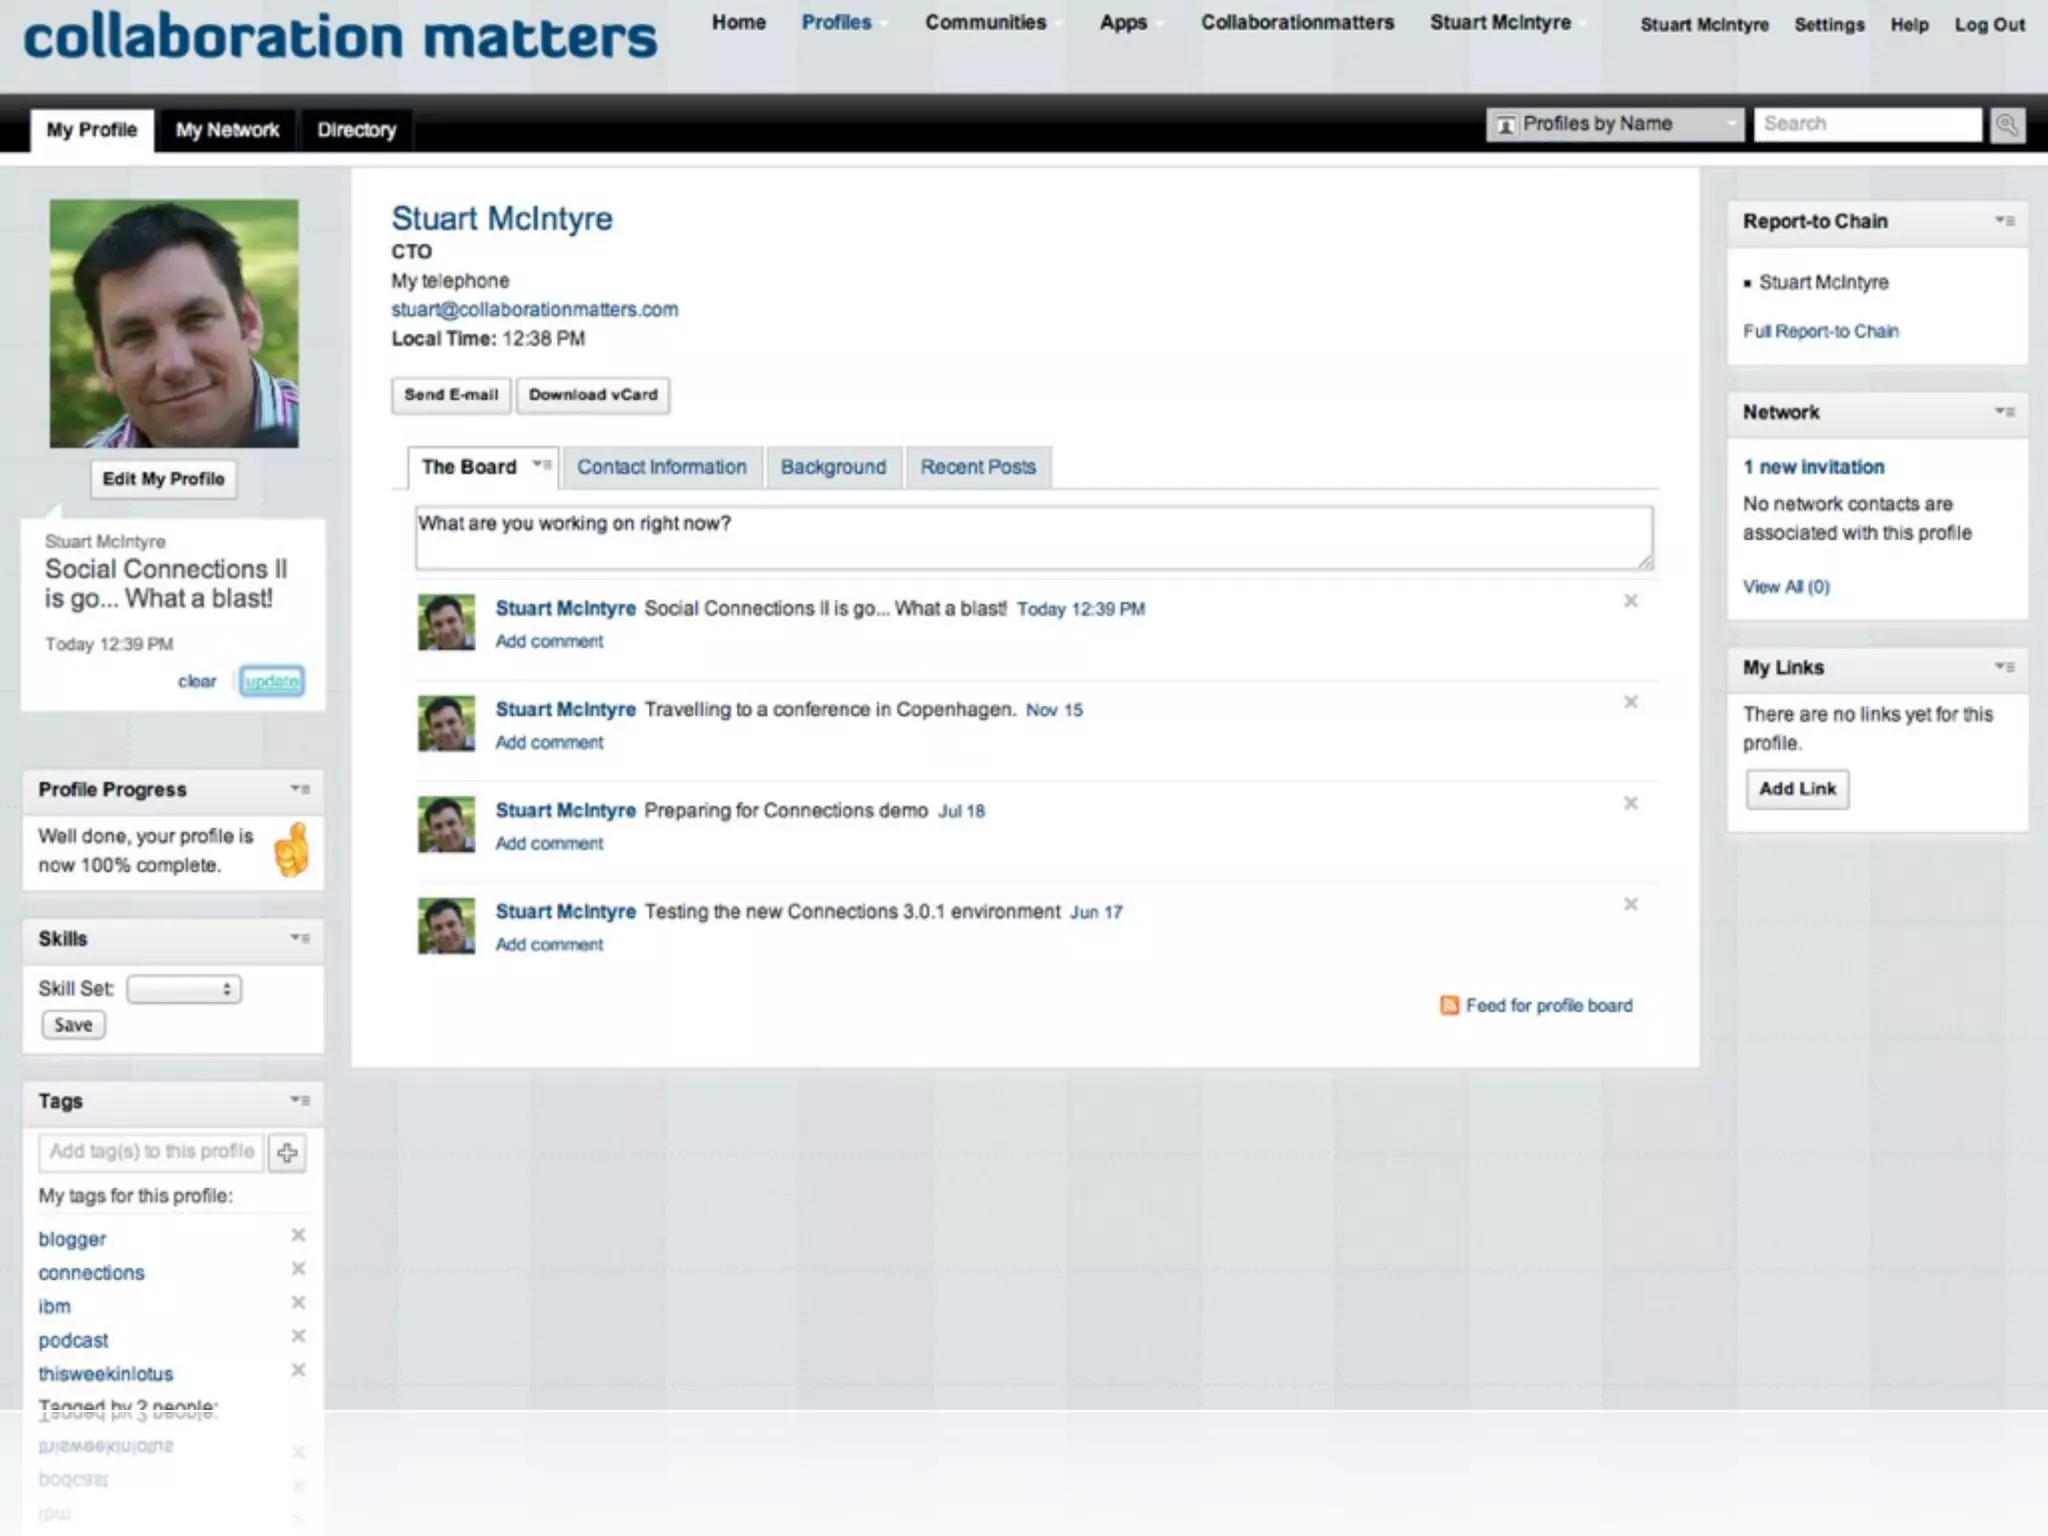
Task: Open the My Network tab
Action: pos(227,130)
